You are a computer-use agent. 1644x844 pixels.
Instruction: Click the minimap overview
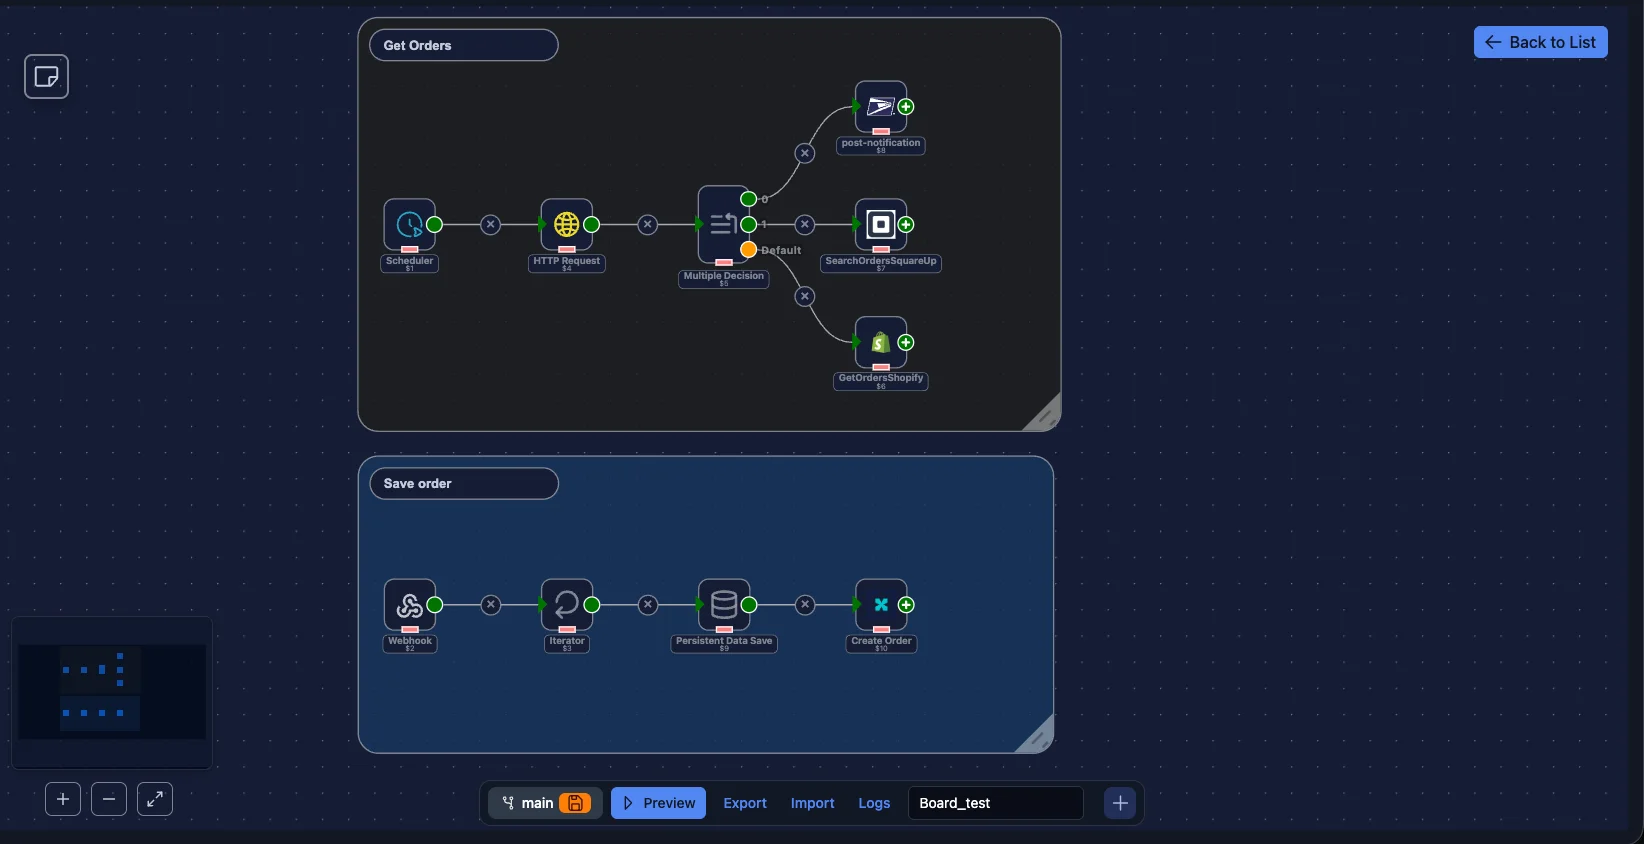coord(112,692)
